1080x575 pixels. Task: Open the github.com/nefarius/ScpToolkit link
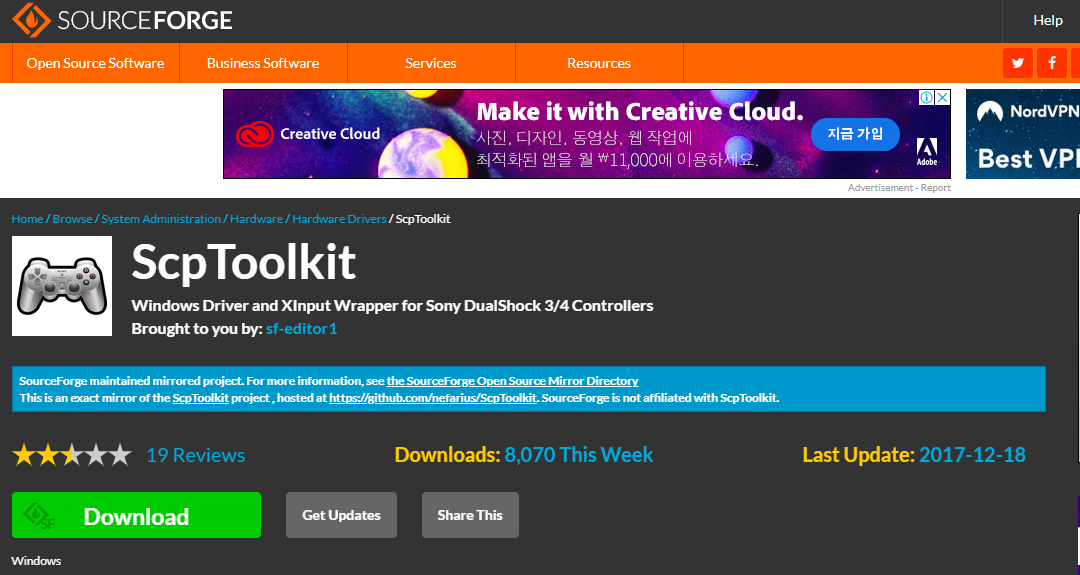click(x=433, y=398)
